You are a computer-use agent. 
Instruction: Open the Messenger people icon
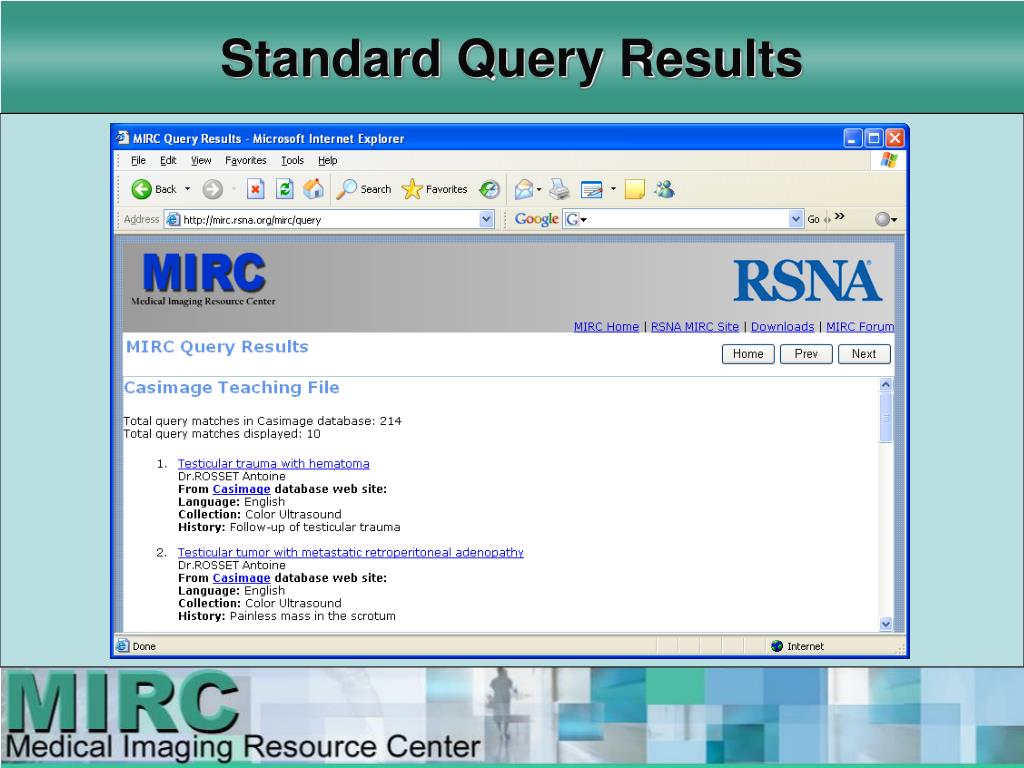(x=665, y=189)
